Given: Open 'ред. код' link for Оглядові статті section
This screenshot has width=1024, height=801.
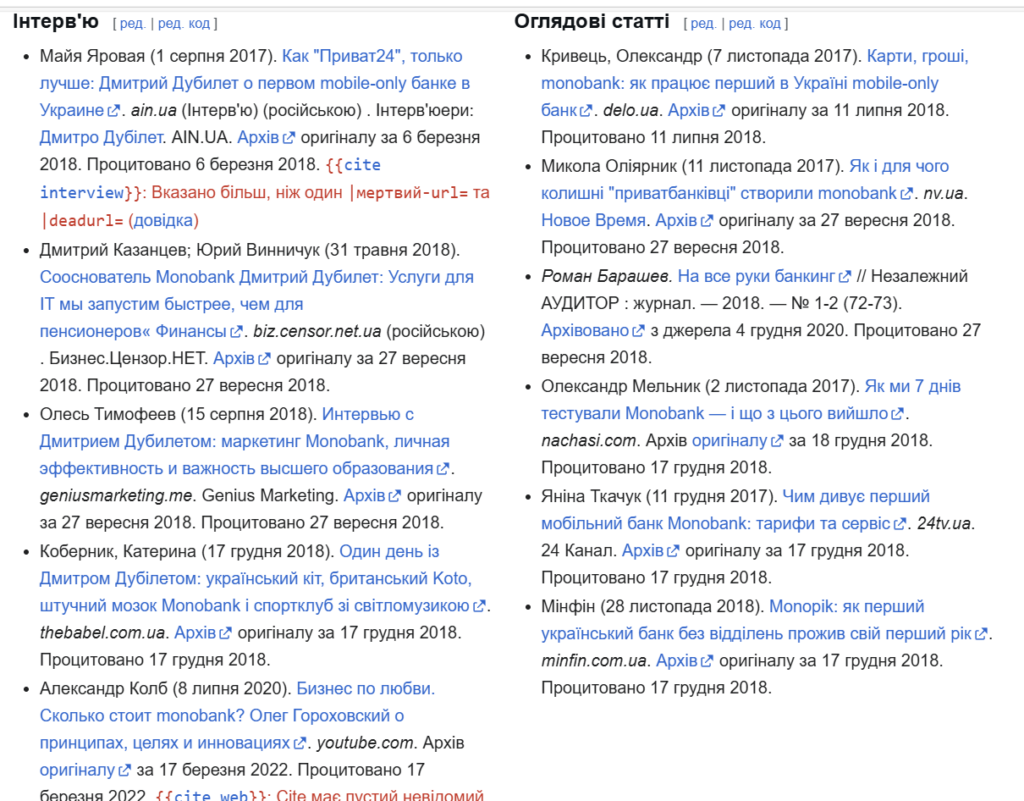Looking at the screenshot, I should tap(755, 24).
